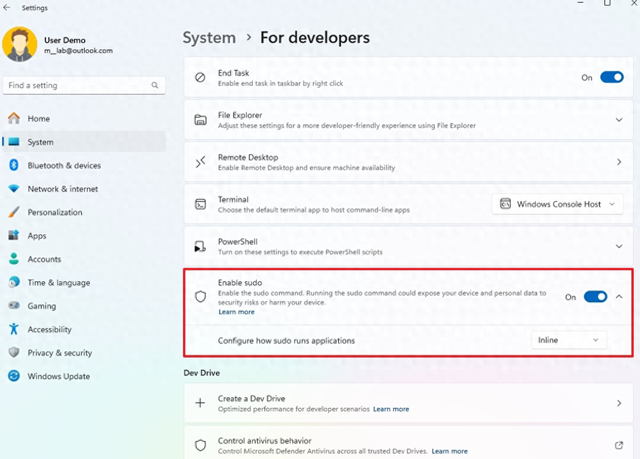Screen dimensions: 640x459
Task: Click the Control antivirus behavior shield icon
Action: pyautogui.click(x=200, y=445)
